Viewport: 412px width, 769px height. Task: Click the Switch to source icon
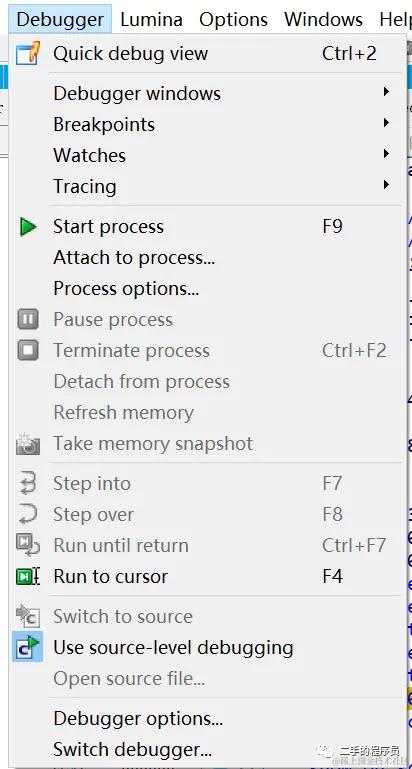(28, 616)
